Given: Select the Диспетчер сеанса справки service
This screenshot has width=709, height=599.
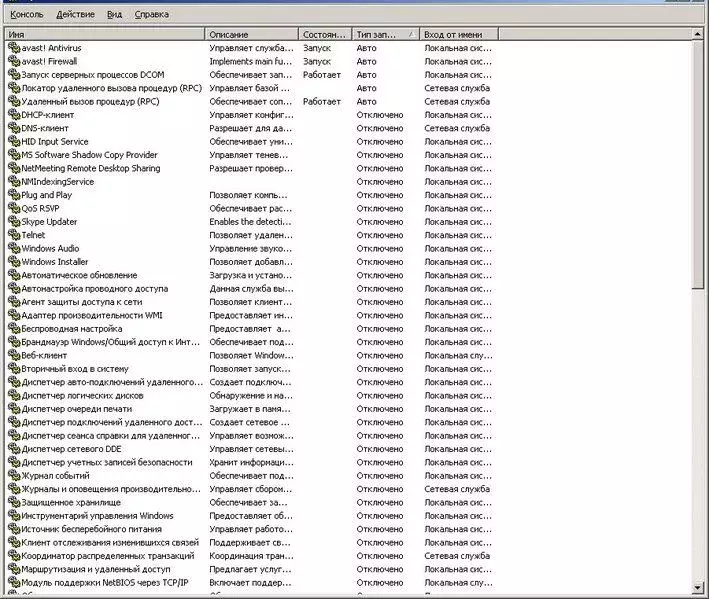Looking at the screenshot, I should coord(111,436).
